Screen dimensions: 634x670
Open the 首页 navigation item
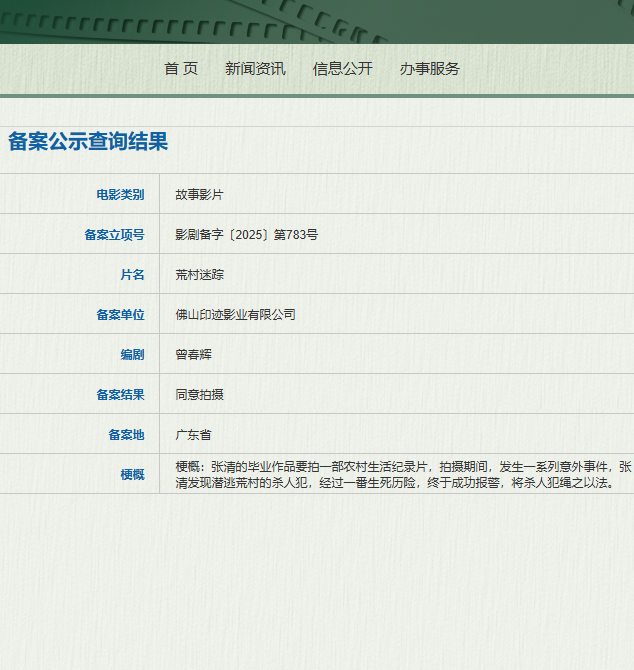tap(181, 69)
